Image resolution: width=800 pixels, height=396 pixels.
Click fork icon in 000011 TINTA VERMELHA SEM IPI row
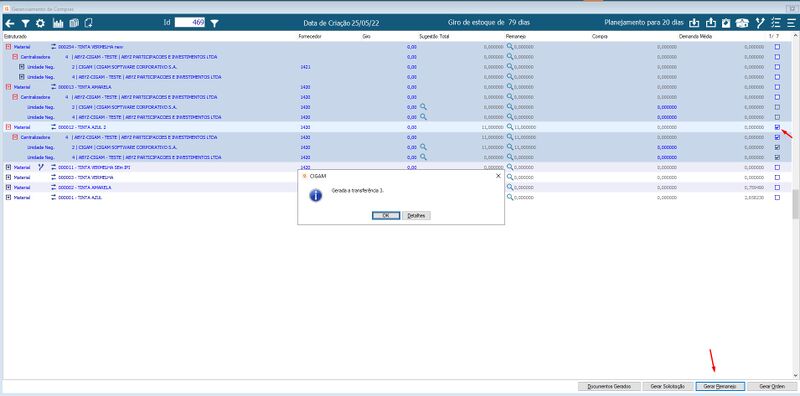coord(41,167)
